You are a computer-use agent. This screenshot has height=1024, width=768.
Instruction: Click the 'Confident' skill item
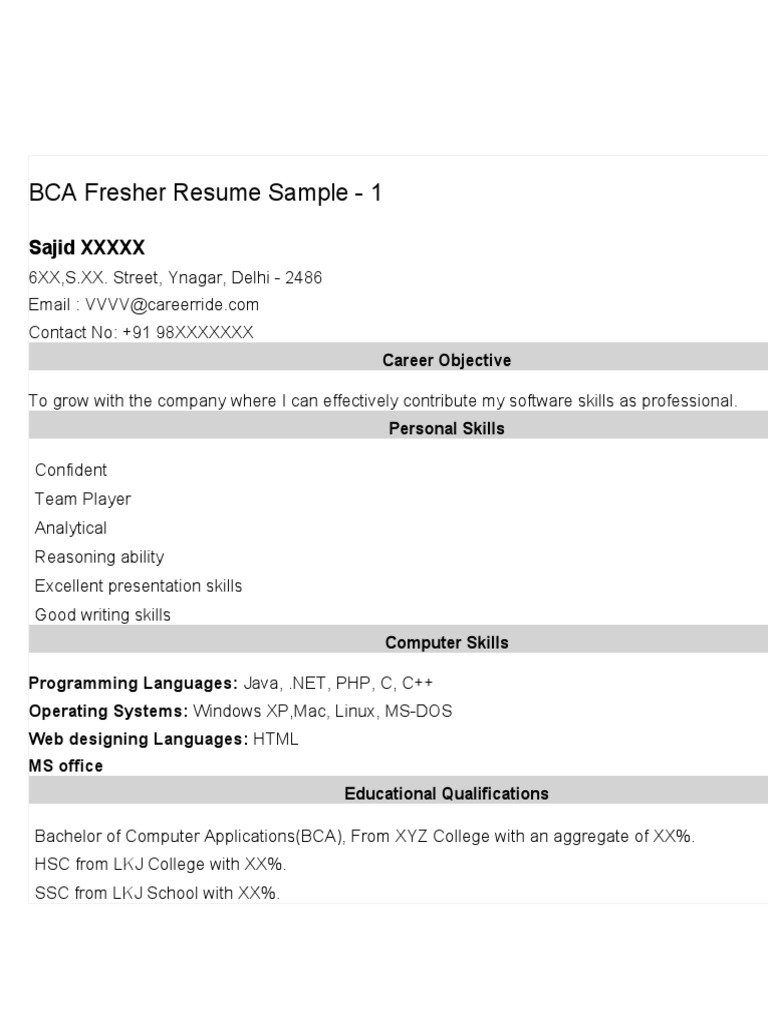click(x=71, y=470)
